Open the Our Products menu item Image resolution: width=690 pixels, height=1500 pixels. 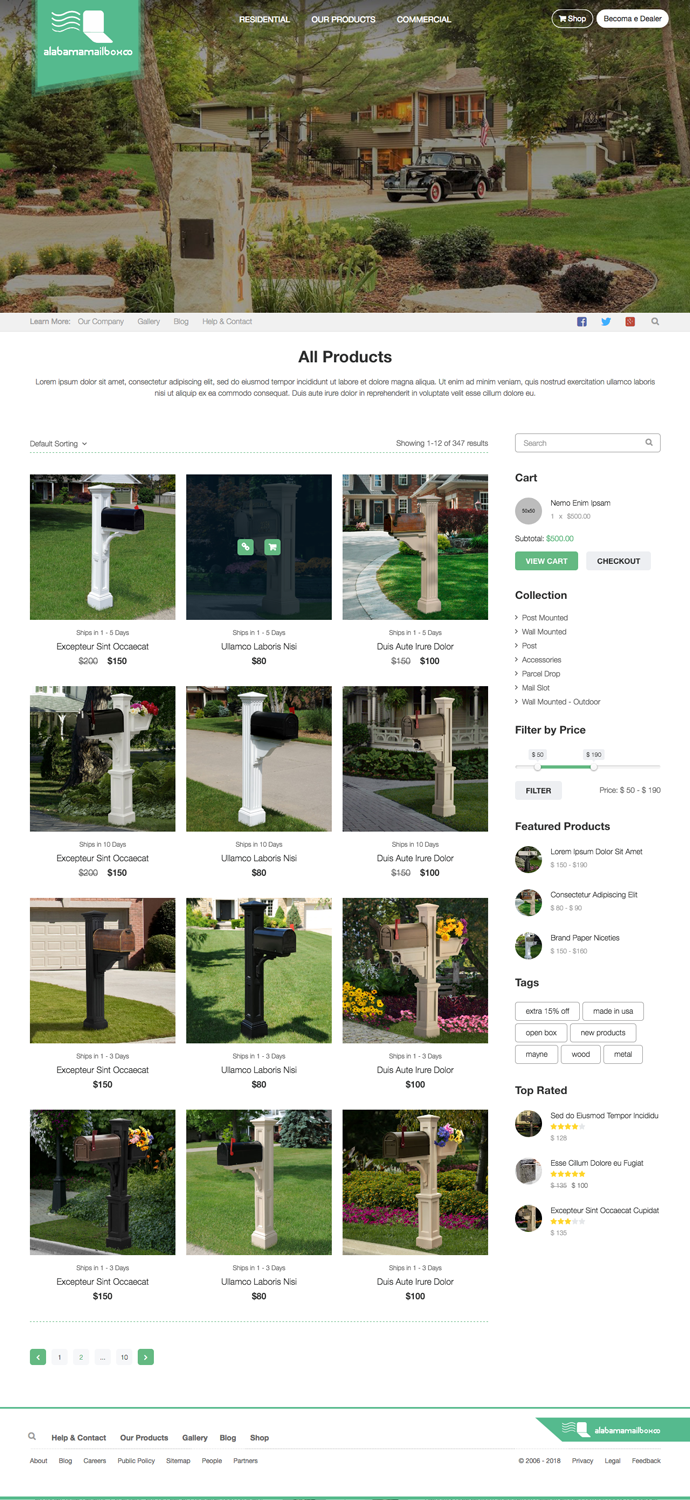click(343, 19)
